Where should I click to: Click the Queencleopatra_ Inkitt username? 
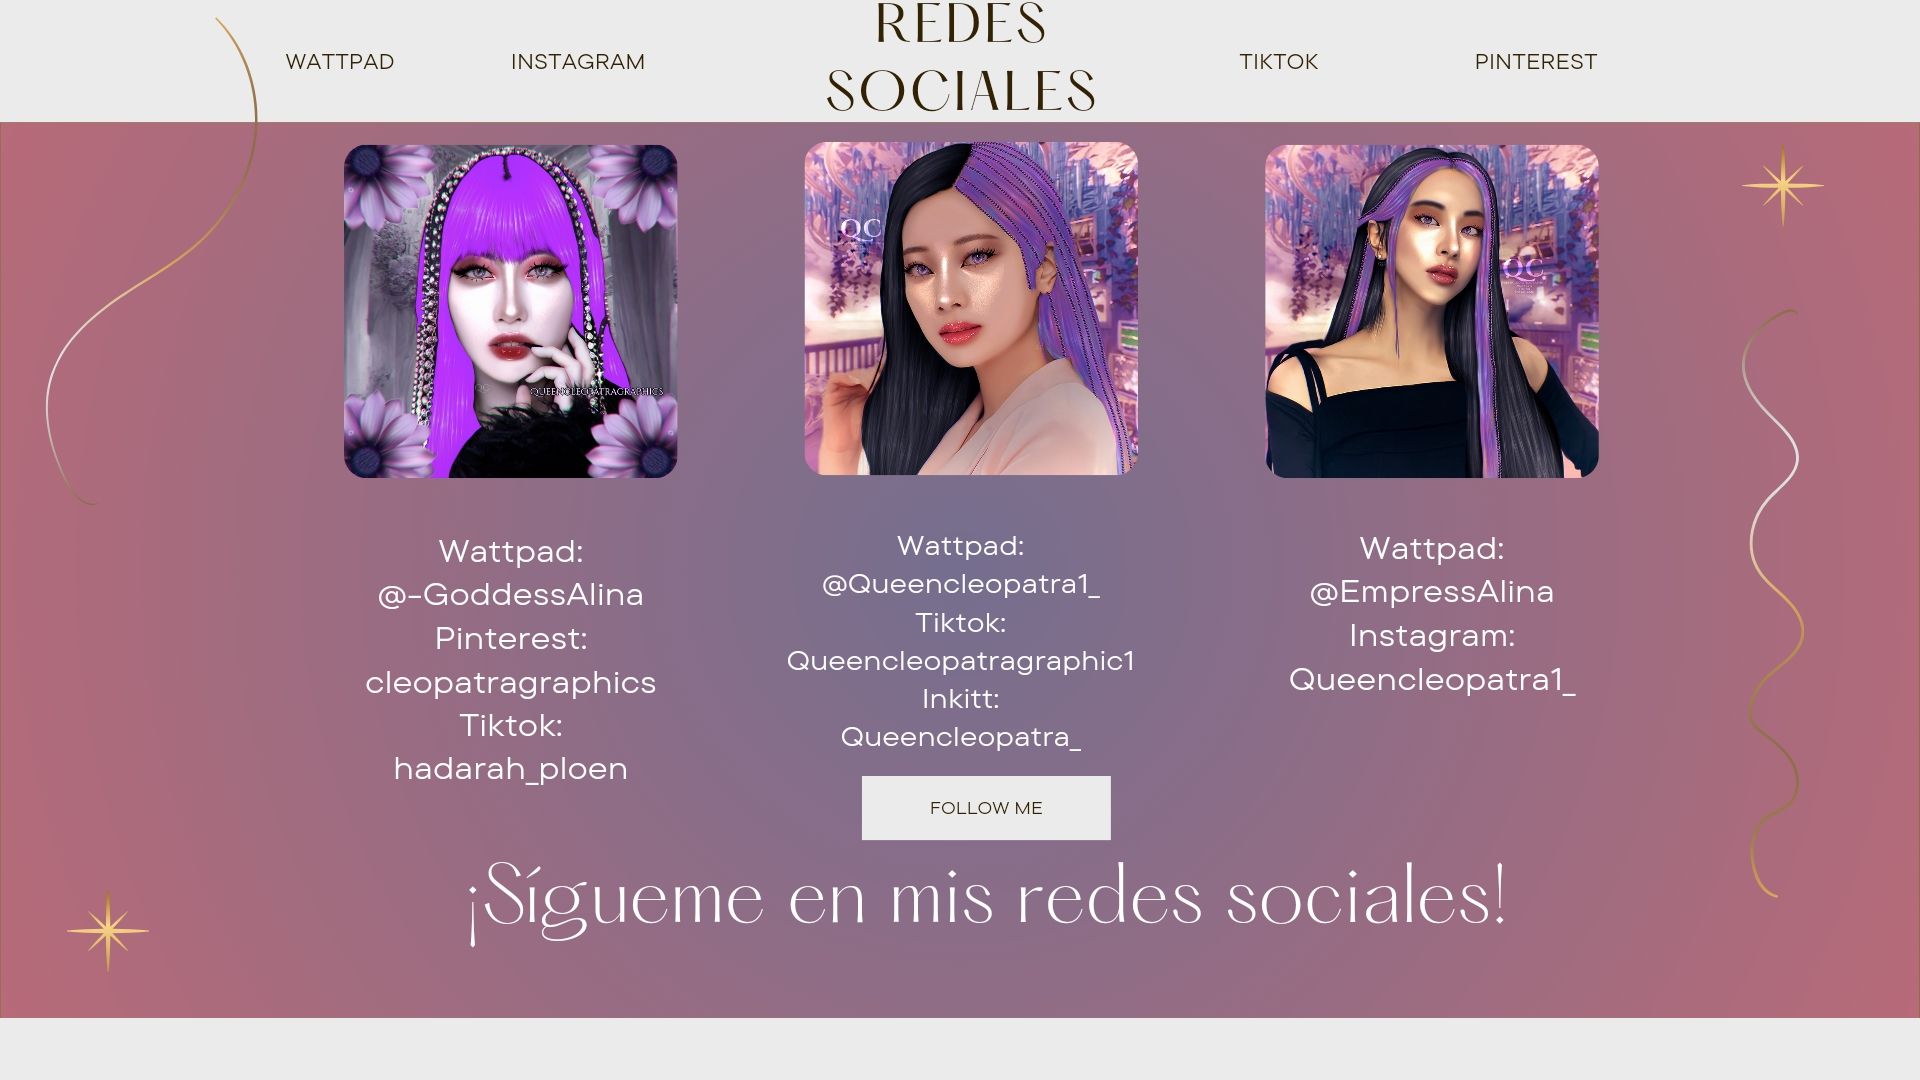tap(961, 737)
